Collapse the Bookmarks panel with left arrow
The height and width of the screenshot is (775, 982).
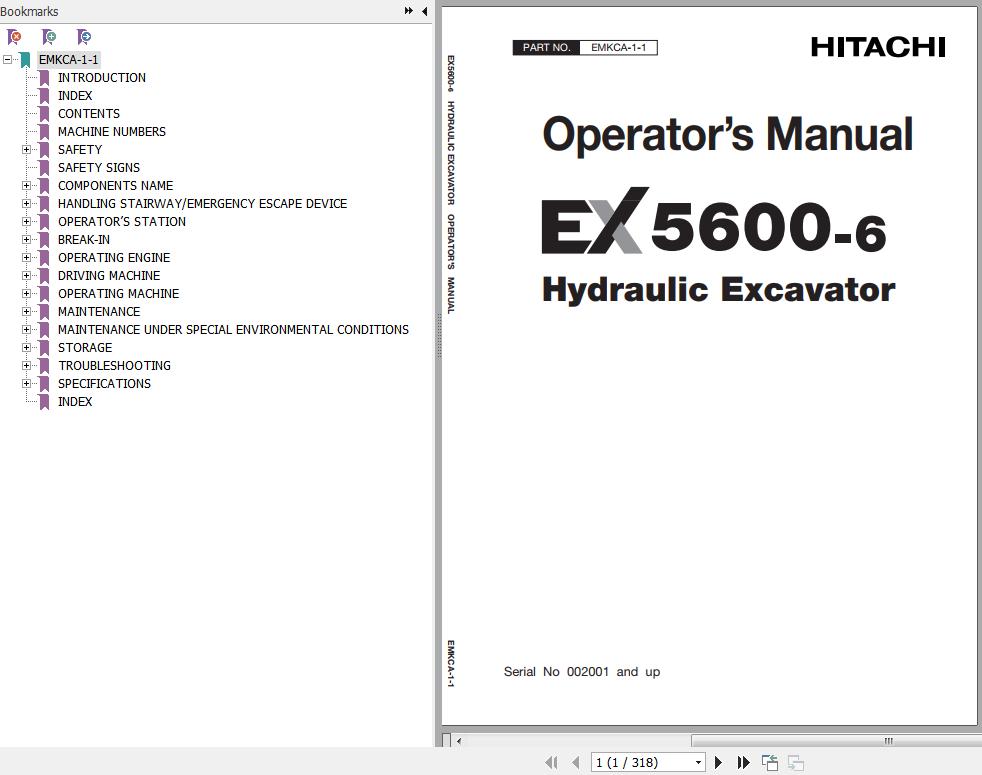(x=425, y=11)
